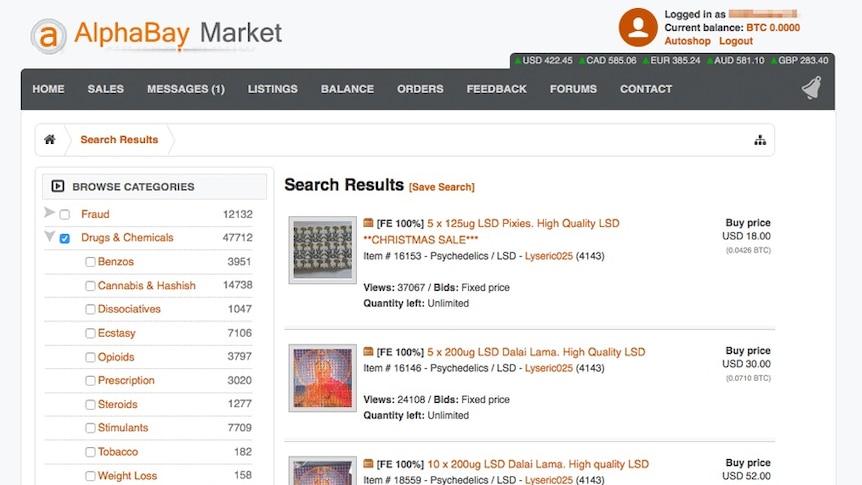Open the sitemap icon in breadcrumb bar
This screenshot has height=485, width=862.
pos(759,140)
